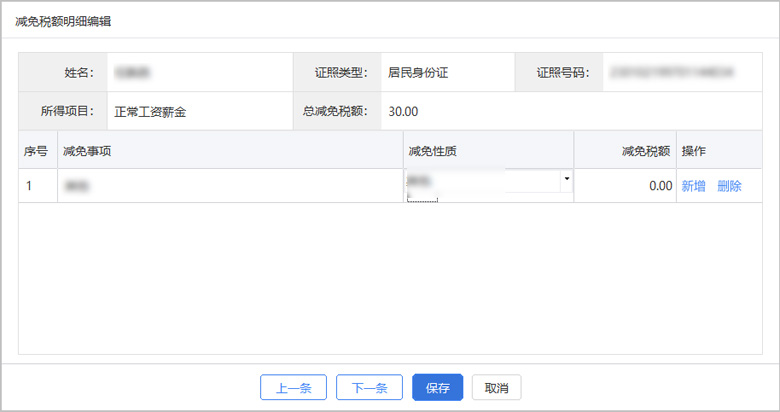
Task: Select the 减免性质 combo box field
Action: tap(482, 181)
